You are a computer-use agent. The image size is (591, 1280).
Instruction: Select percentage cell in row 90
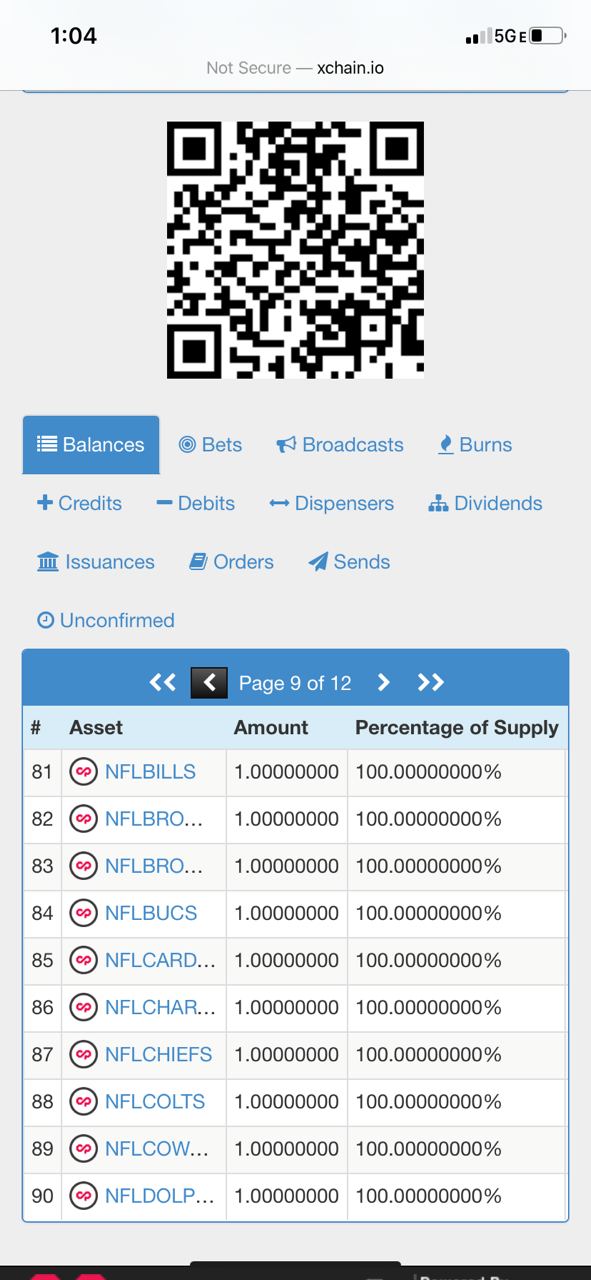coord(457,1196)
